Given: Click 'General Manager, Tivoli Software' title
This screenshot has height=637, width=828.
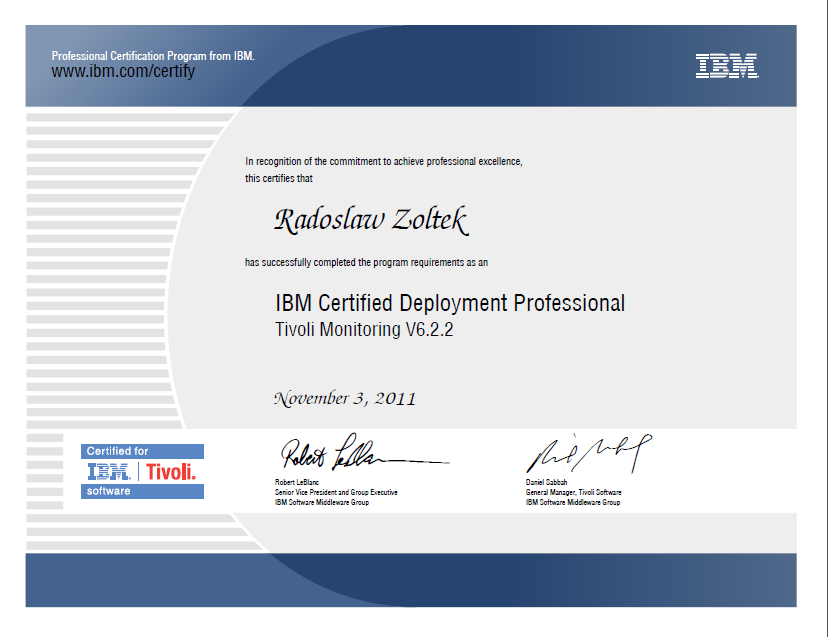Looking at the screenshot, I should 573,492.
